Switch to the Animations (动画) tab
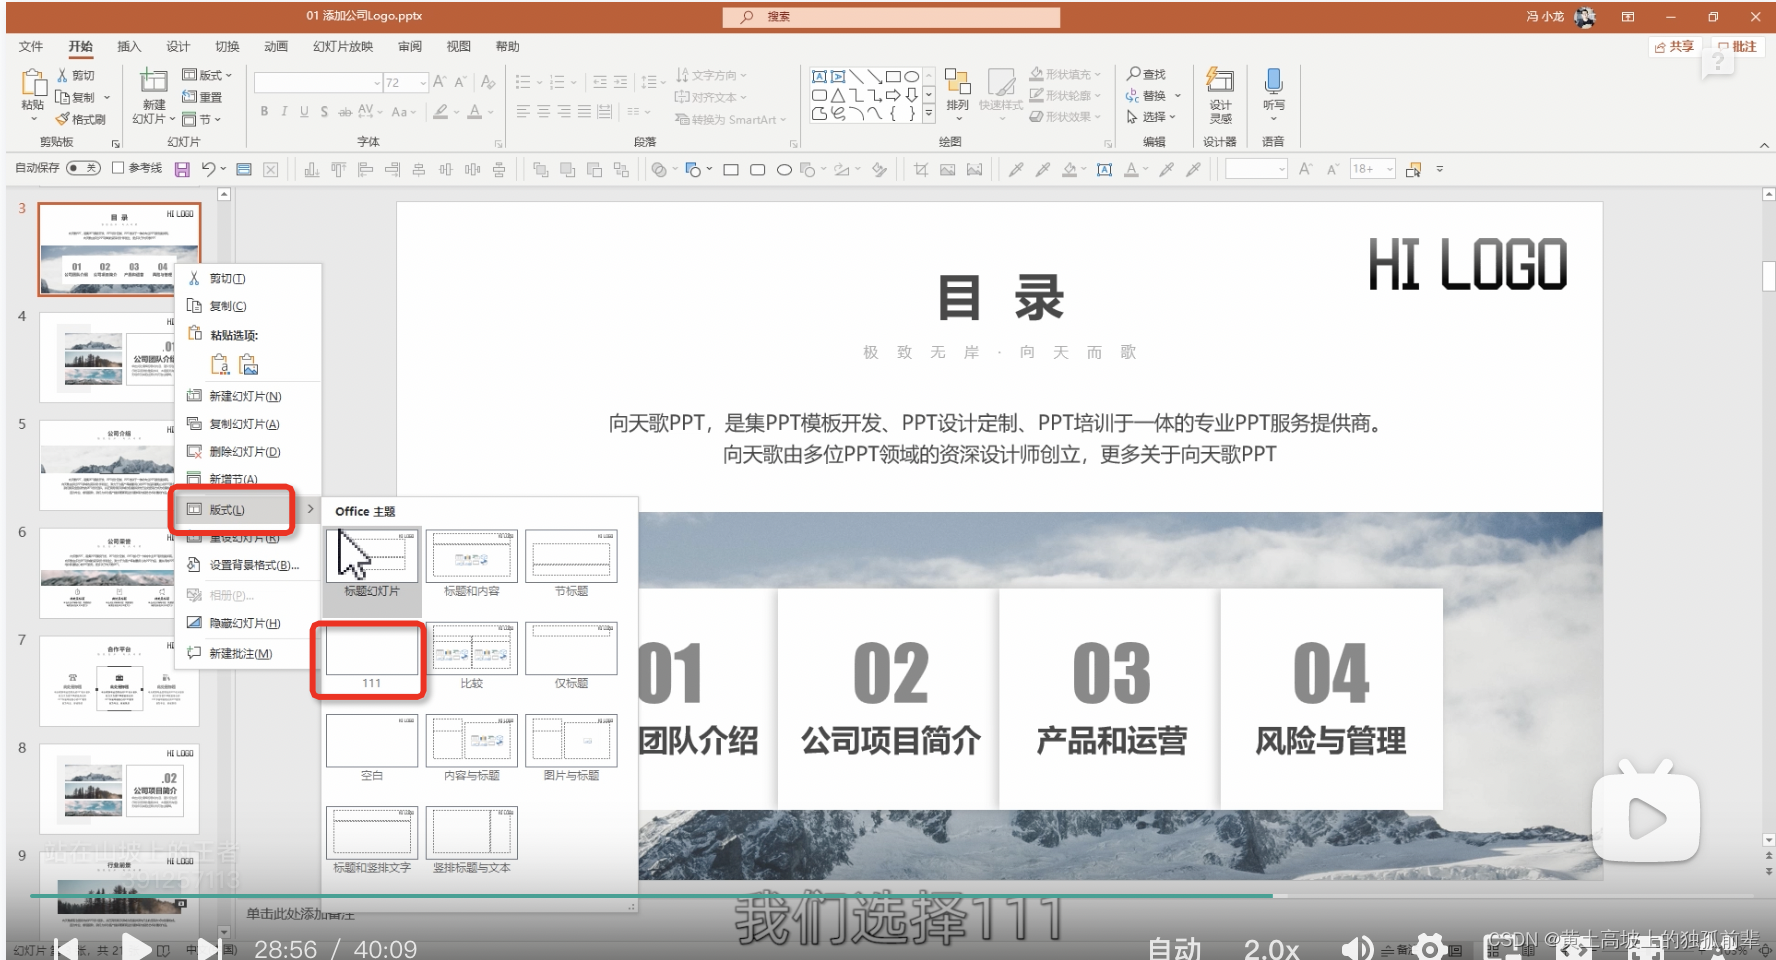This screenshot has width=1776, height=960. point(276,46)
